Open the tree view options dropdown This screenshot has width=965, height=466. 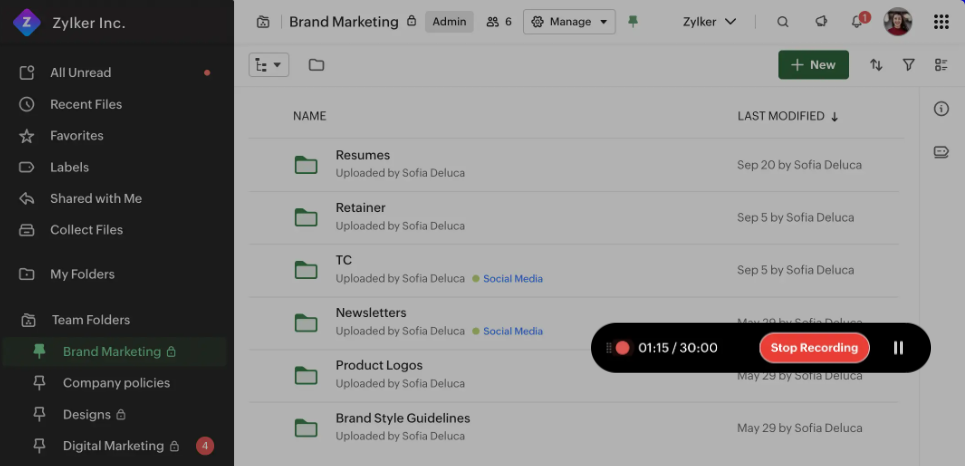coord(268,65)
